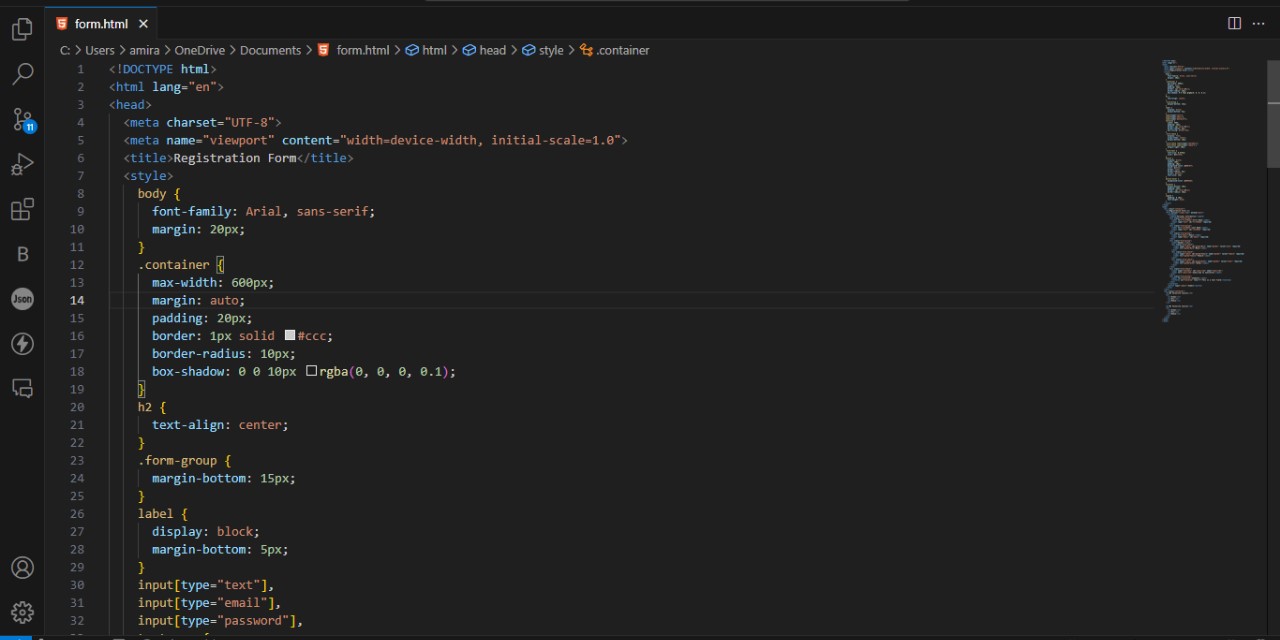Click the '.container {' selector line
This screenshot has height=640, width=1280.
coord(181,265)
